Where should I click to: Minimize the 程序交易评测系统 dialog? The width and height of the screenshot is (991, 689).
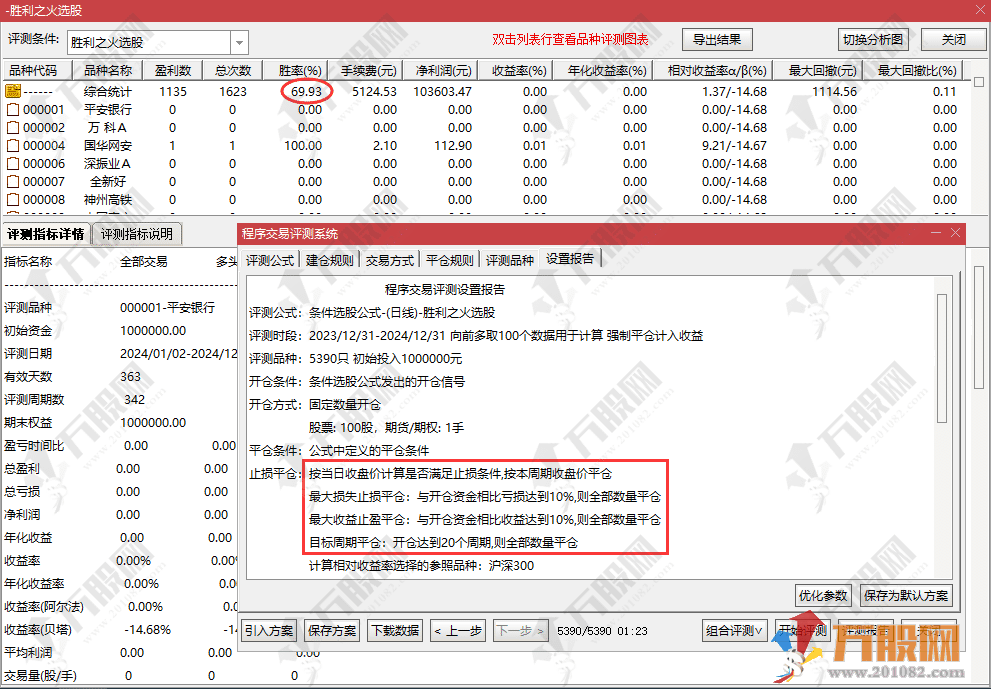tap(936, 233)
